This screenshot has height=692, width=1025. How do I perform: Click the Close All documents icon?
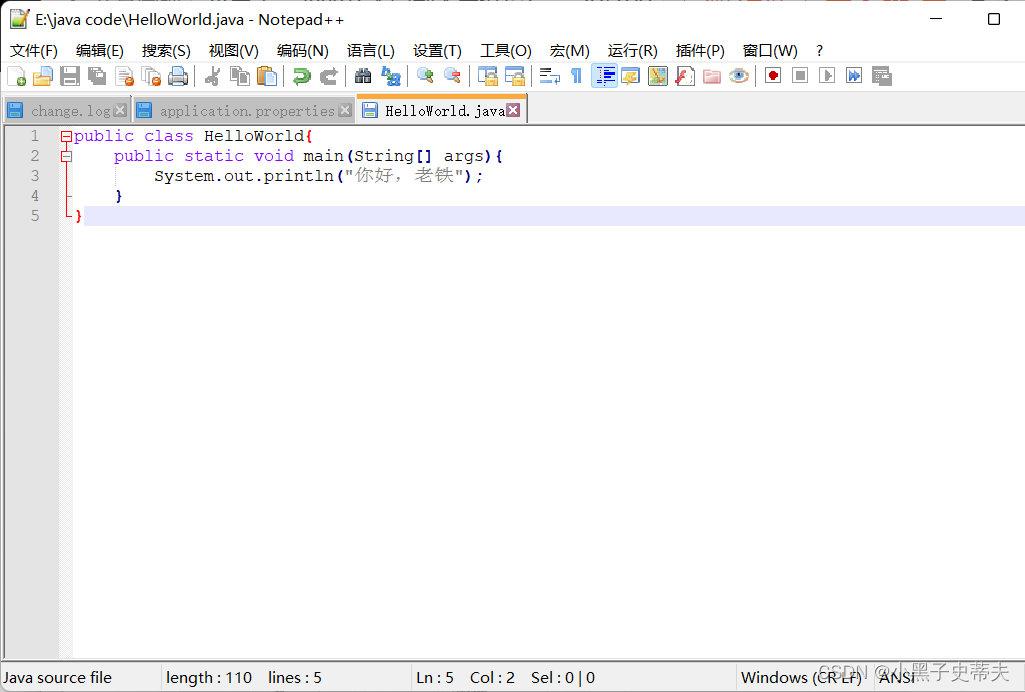[x=151, y=76]
